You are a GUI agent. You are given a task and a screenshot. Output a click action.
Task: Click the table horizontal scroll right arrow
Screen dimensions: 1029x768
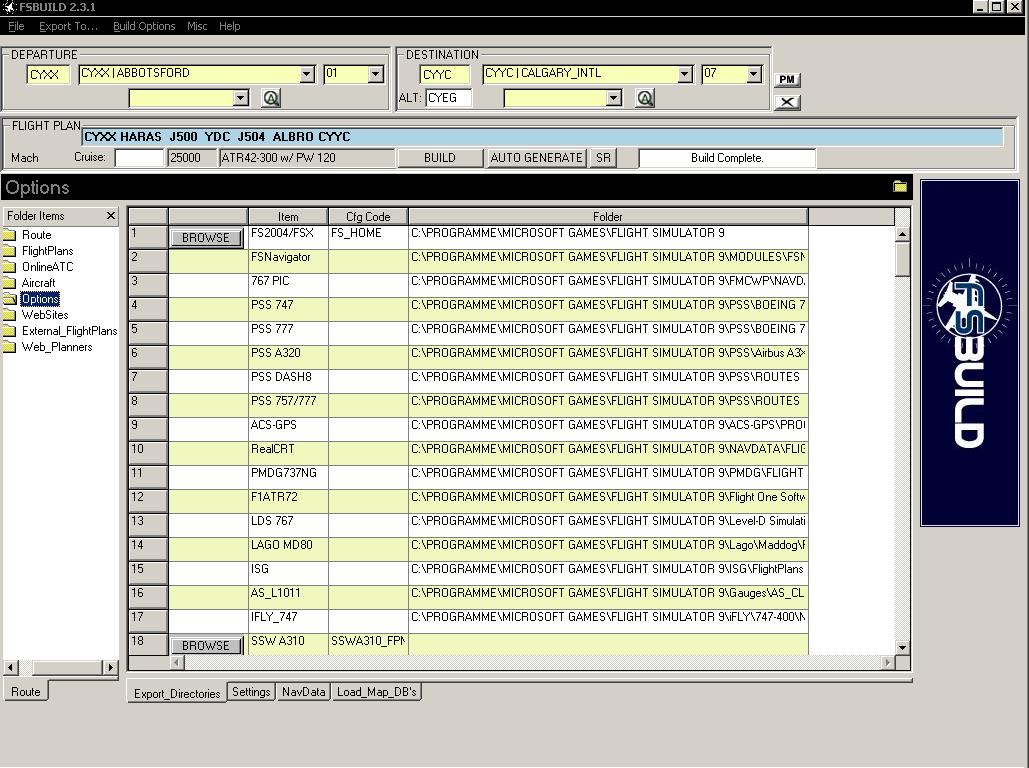[x=887, y=662]
